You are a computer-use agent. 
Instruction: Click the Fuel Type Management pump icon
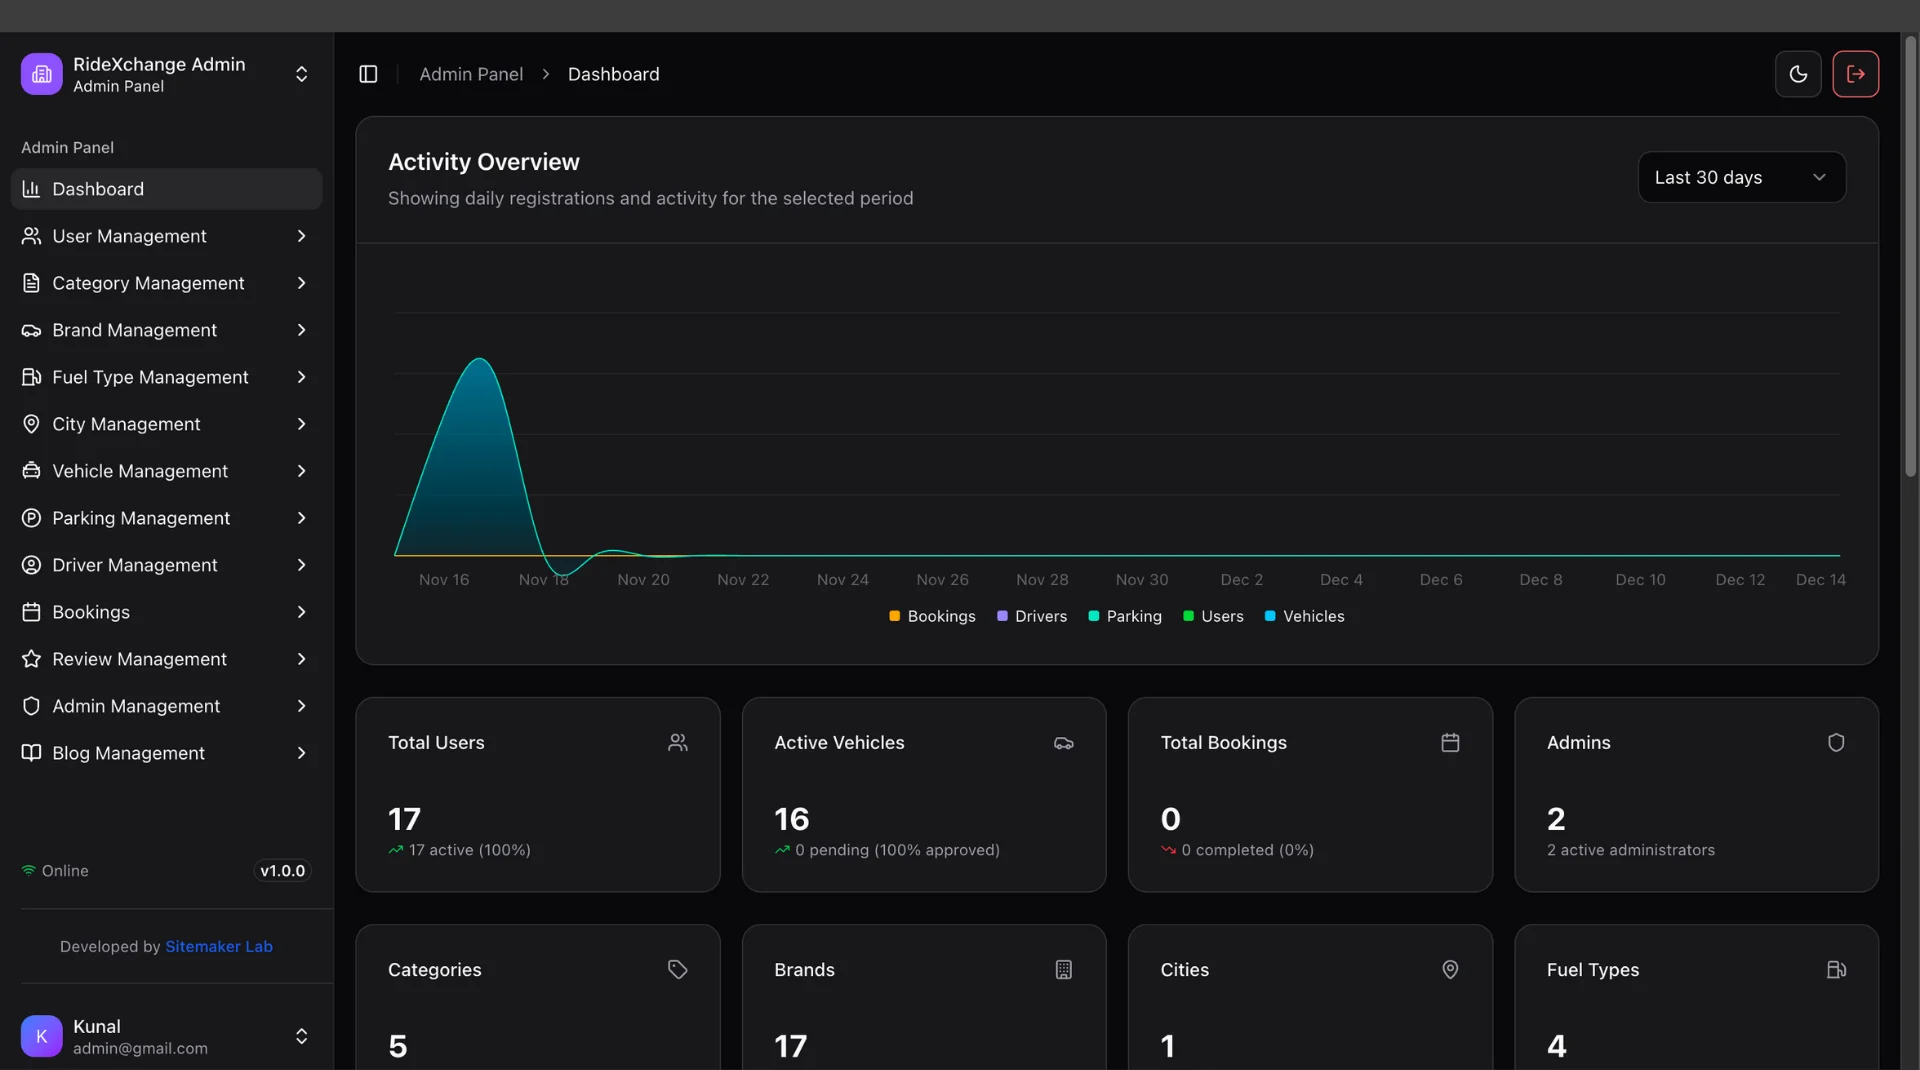point(31,377)
